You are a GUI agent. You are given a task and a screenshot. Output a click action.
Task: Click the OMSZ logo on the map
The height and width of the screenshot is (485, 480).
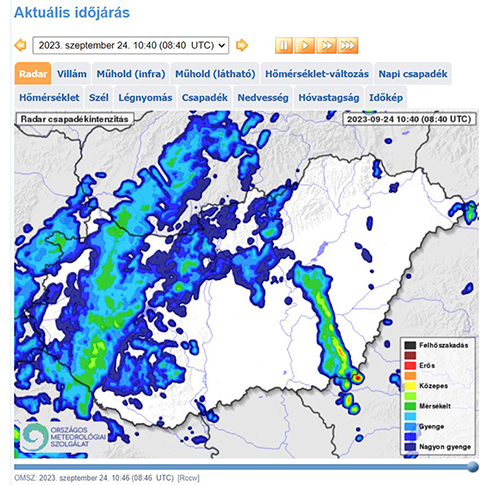(63, 437)
